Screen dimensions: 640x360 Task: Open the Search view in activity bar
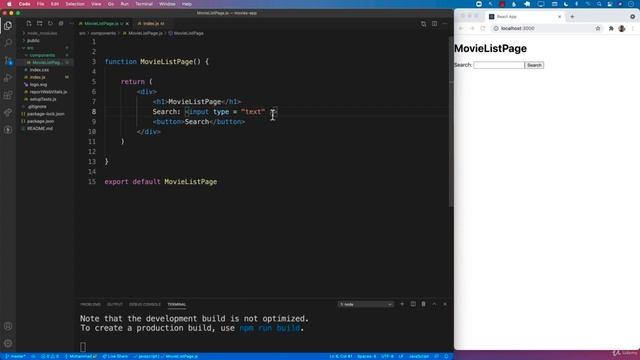coord(8,42)
